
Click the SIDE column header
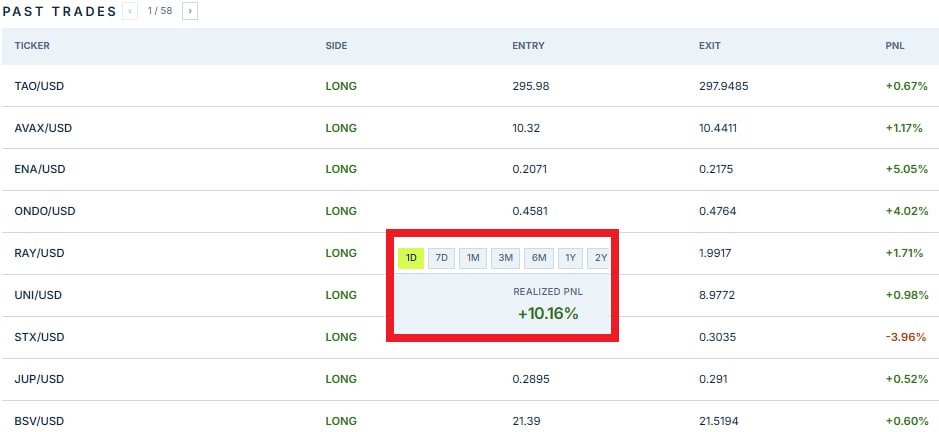pos(336,46)
